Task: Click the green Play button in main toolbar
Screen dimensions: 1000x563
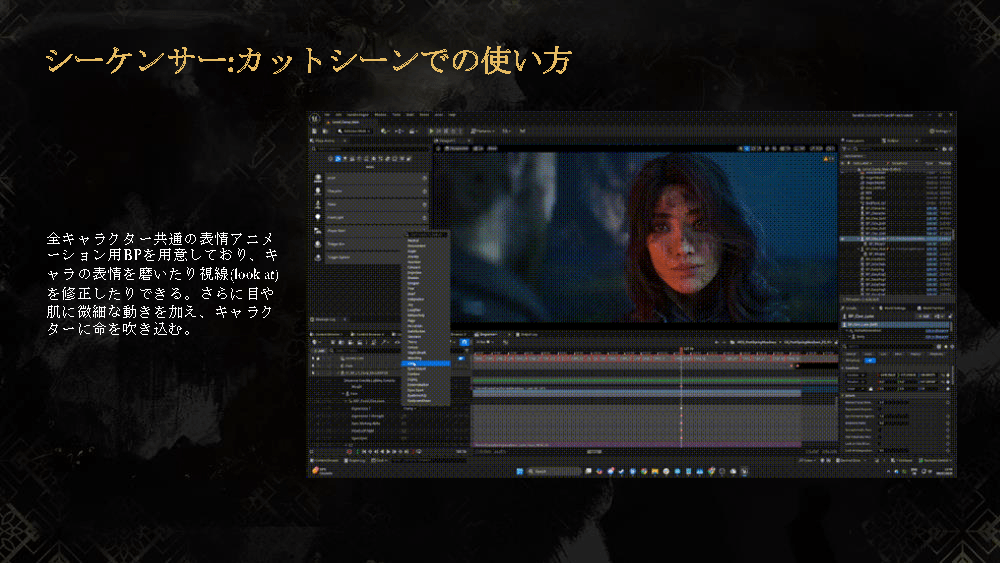Action: [x=431, y=131]
